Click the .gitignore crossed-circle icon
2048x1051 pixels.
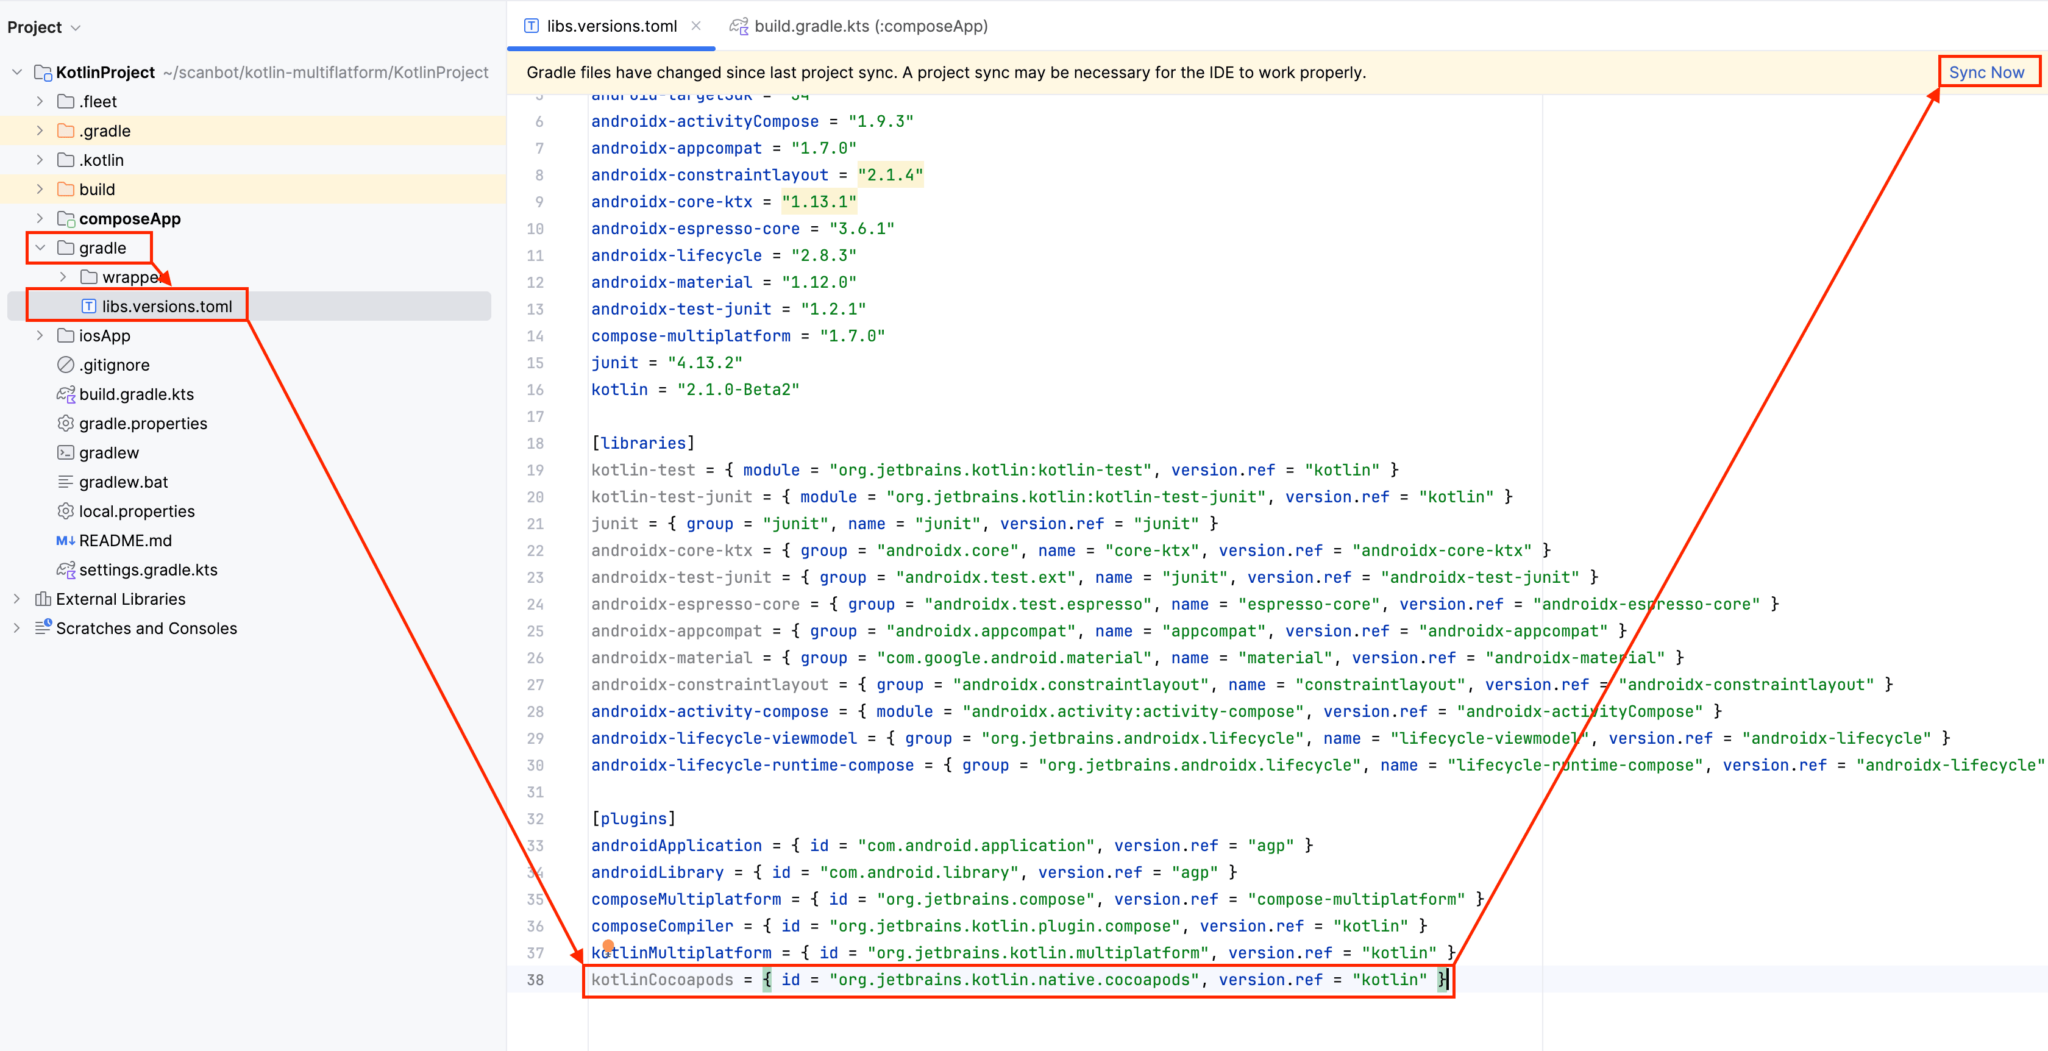(65, 364)
